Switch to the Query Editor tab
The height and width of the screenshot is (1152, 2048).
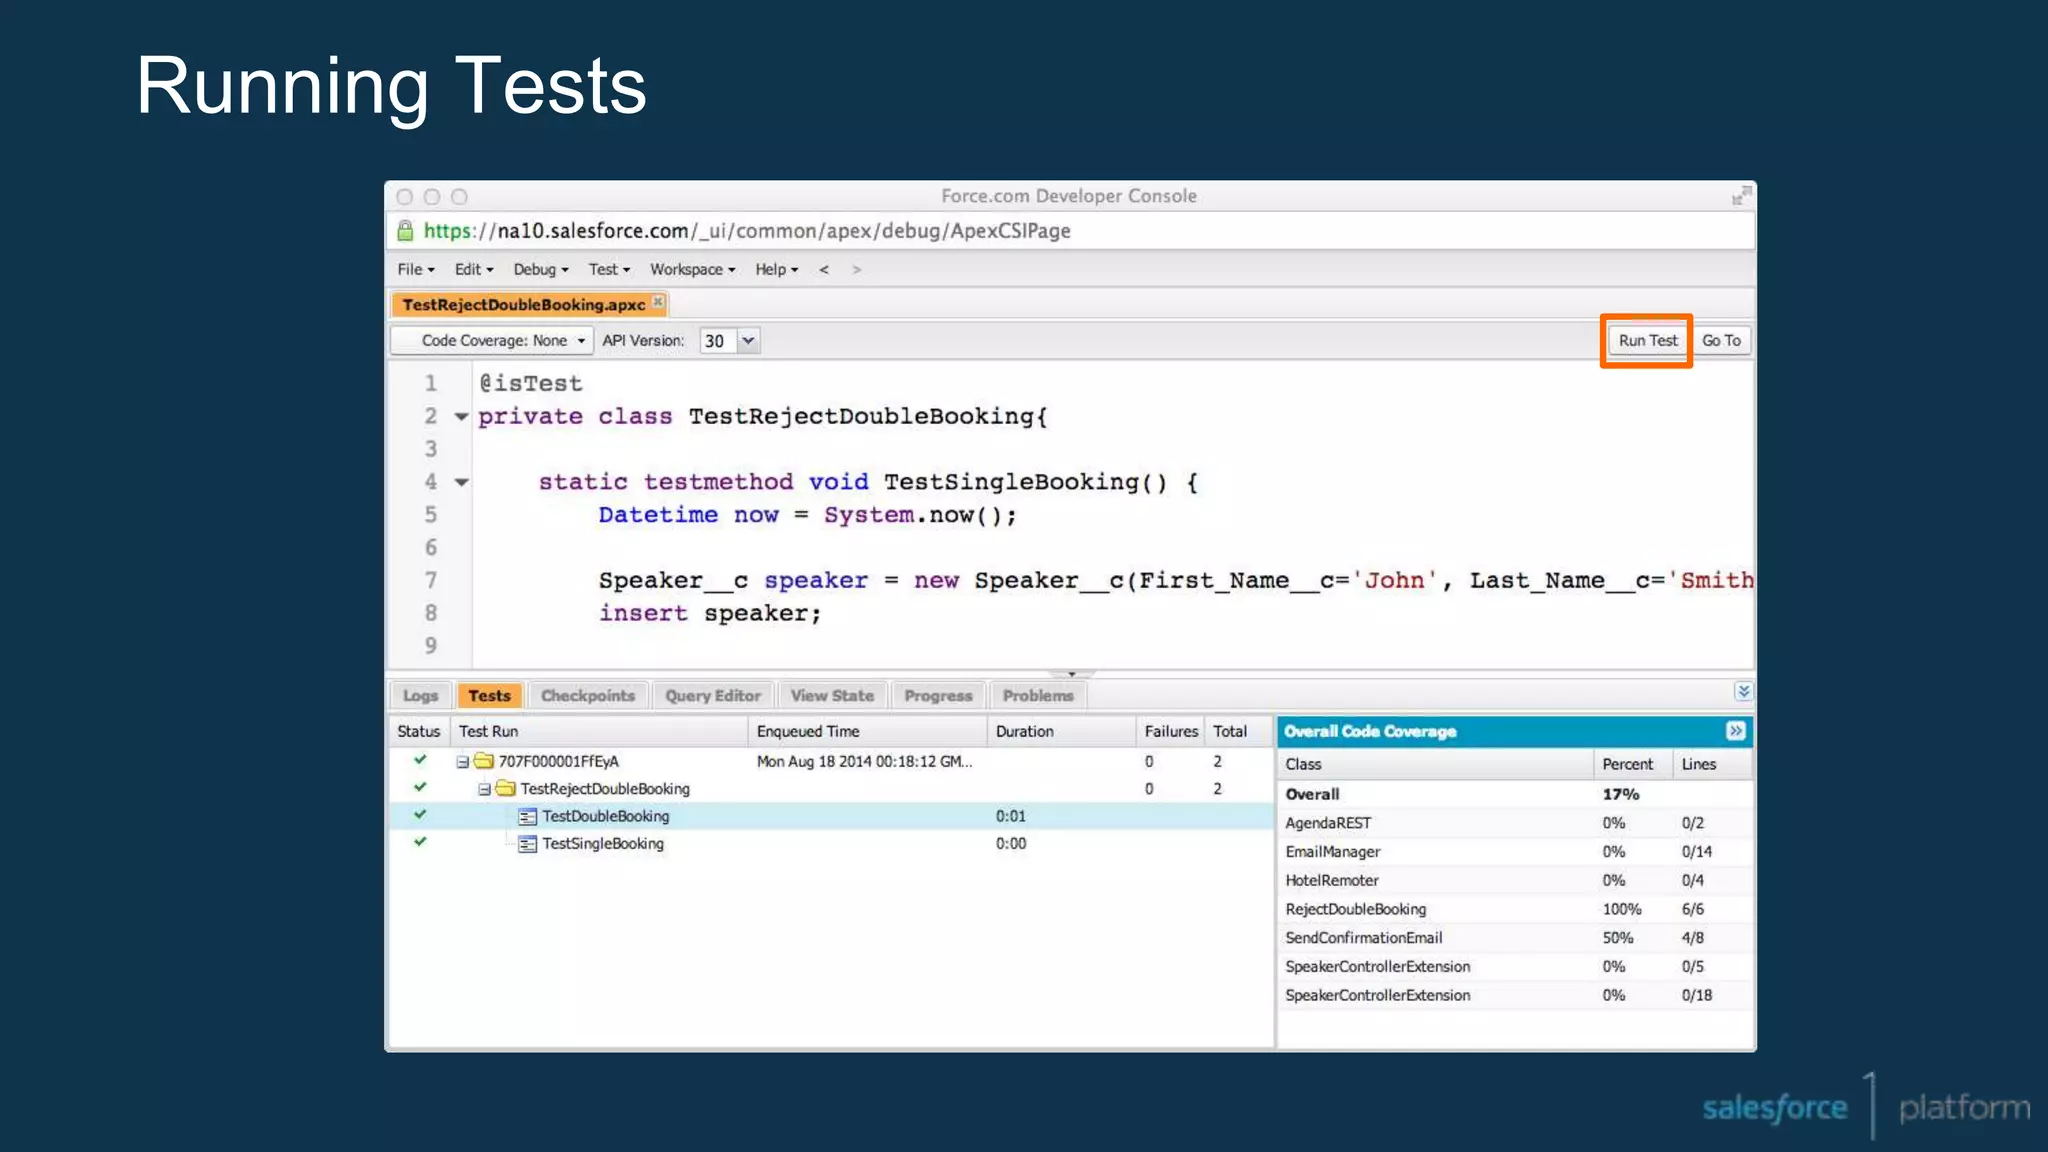coord(713,695)
